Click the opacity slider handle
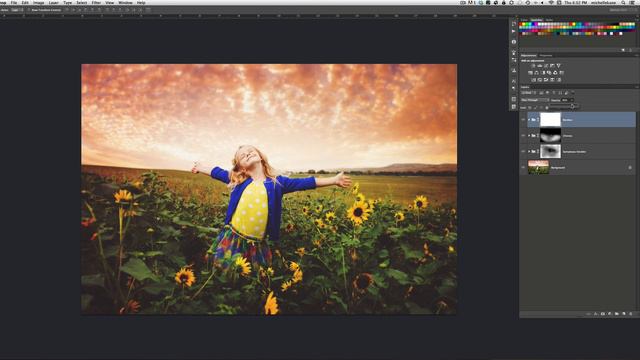This screenshot has width=640, height=360. (x=572, y=106)
